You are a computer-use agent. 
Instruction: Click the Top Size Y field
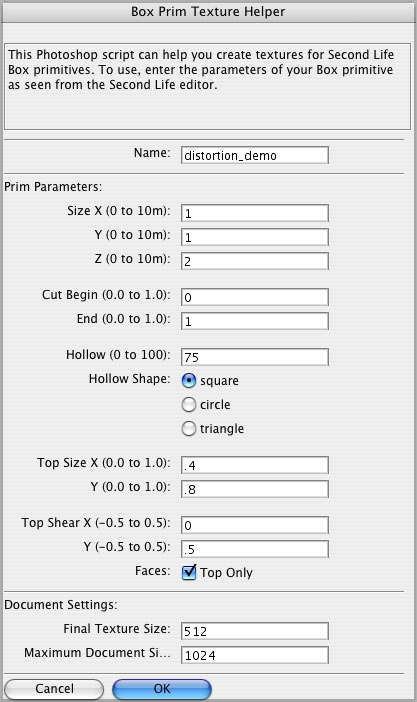[x=255, y=489]
